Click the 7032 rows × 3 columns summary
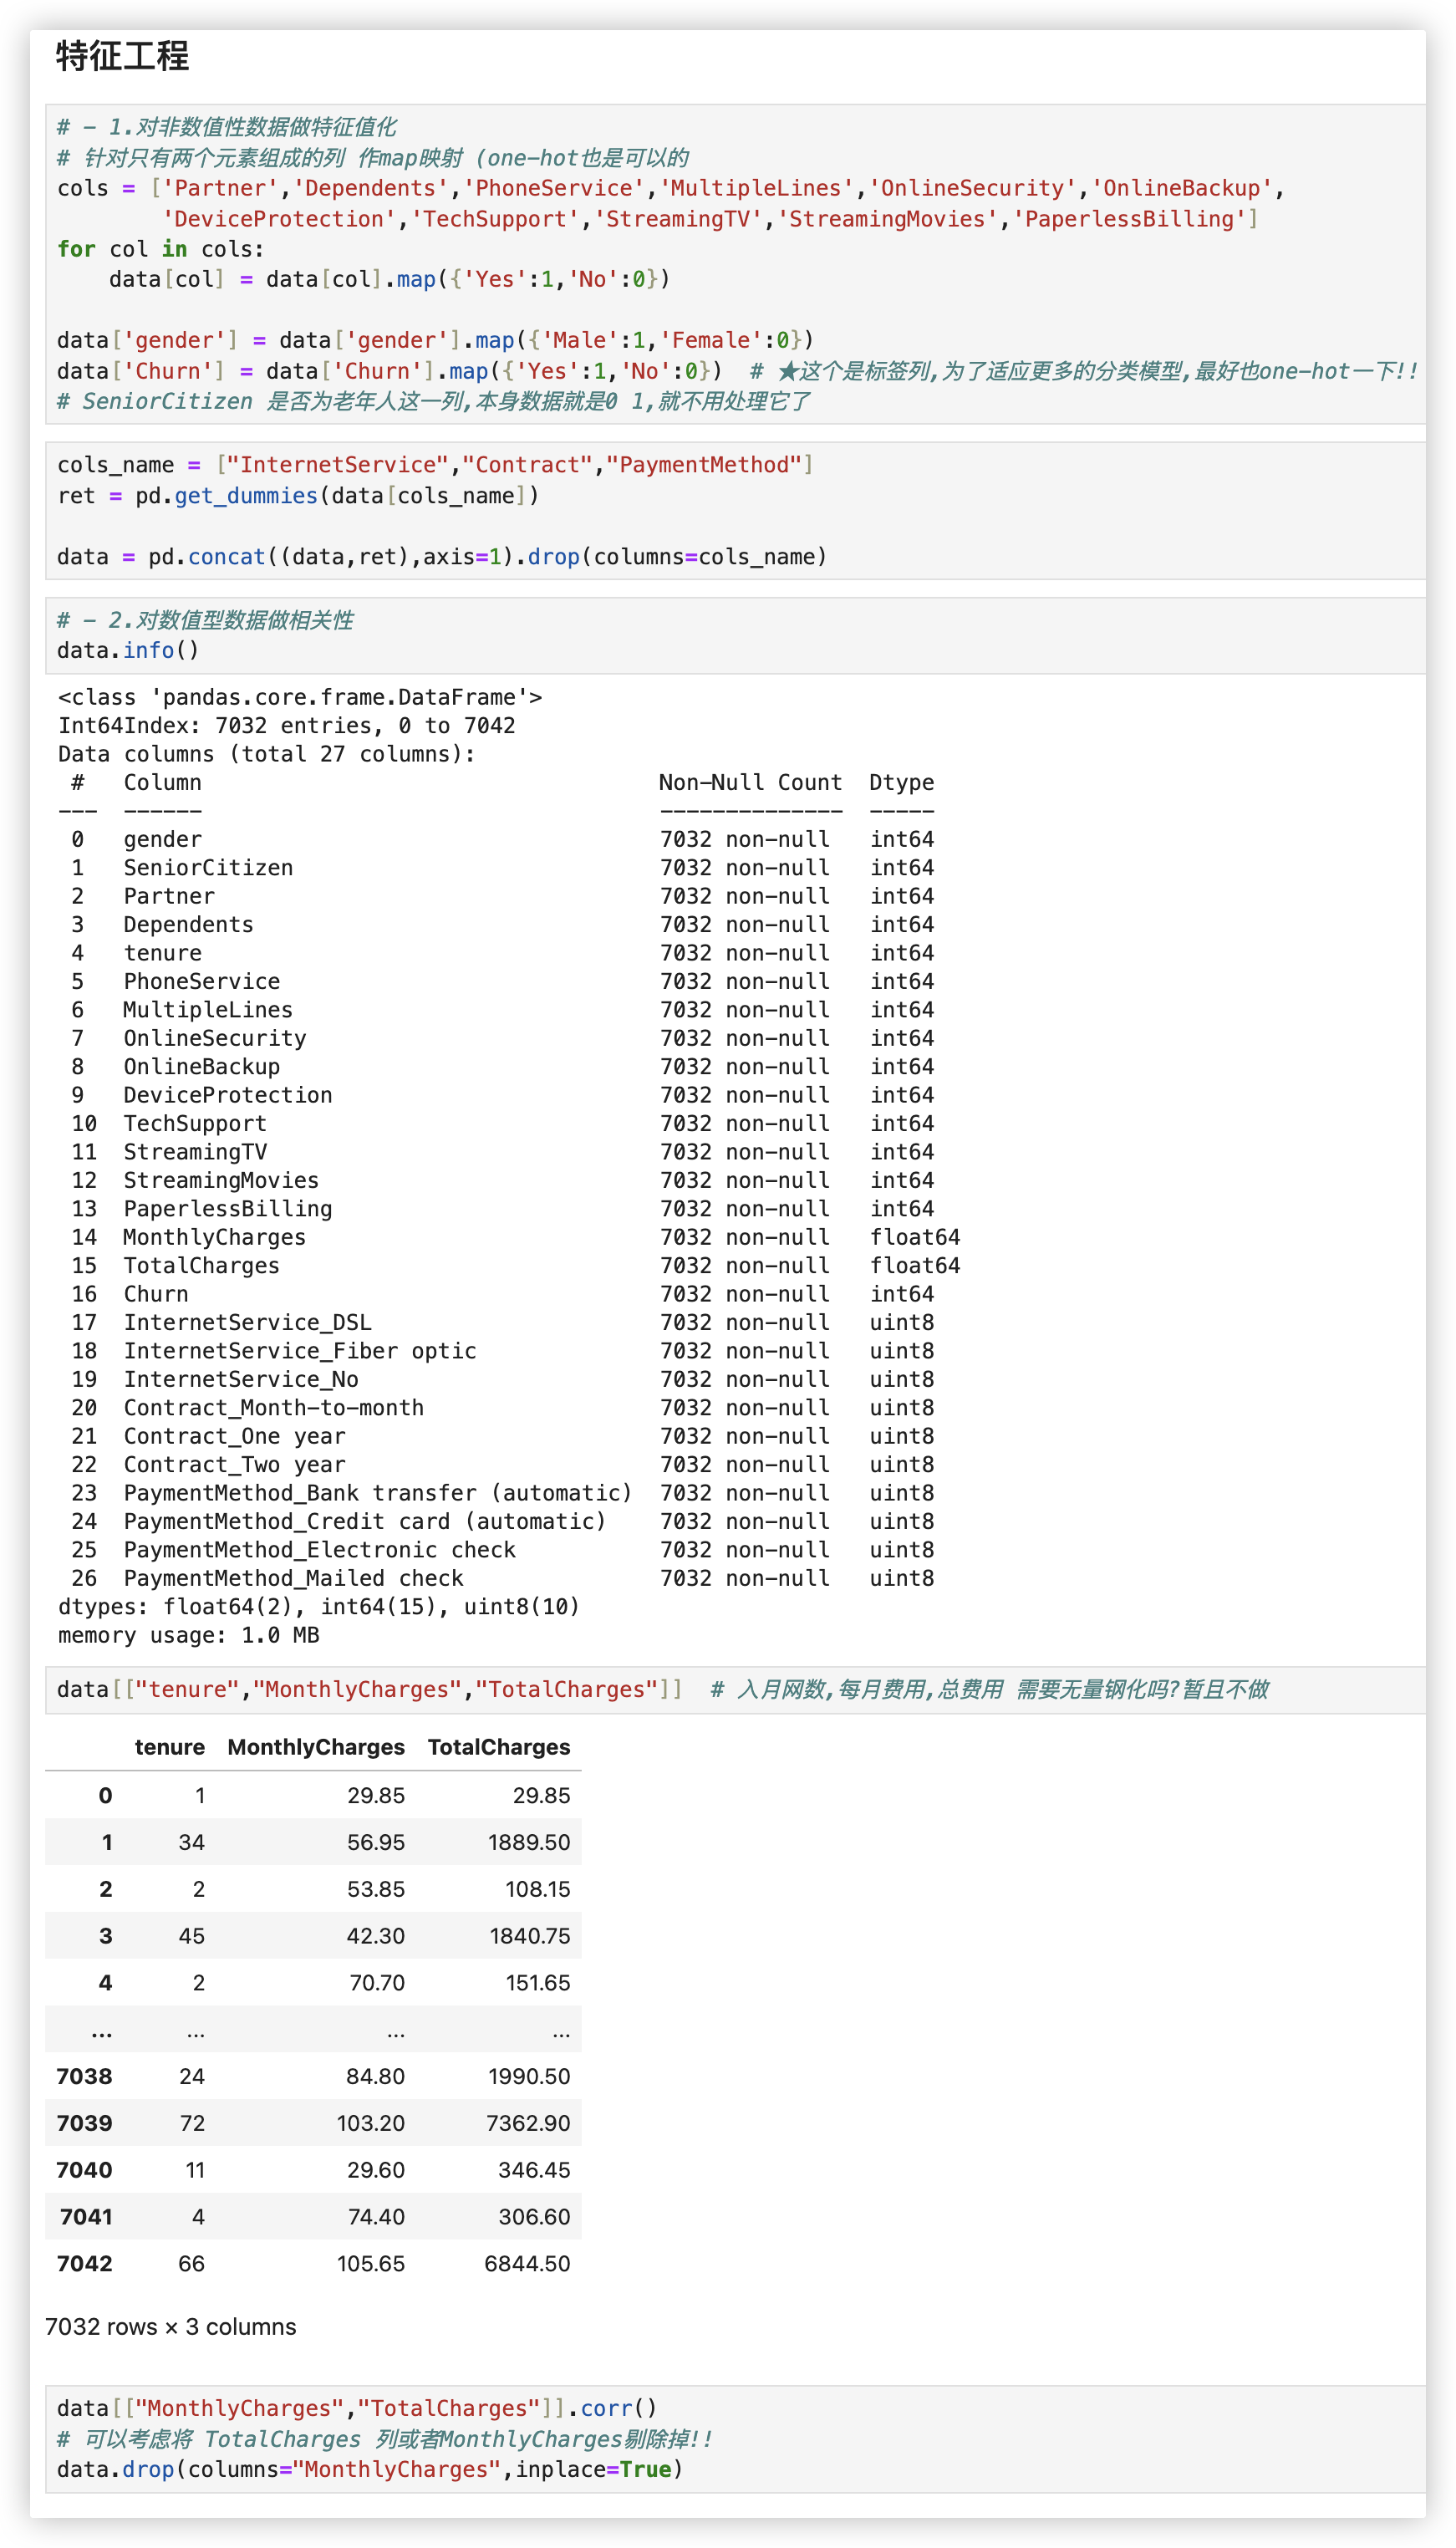 [x=171, y=2326]
